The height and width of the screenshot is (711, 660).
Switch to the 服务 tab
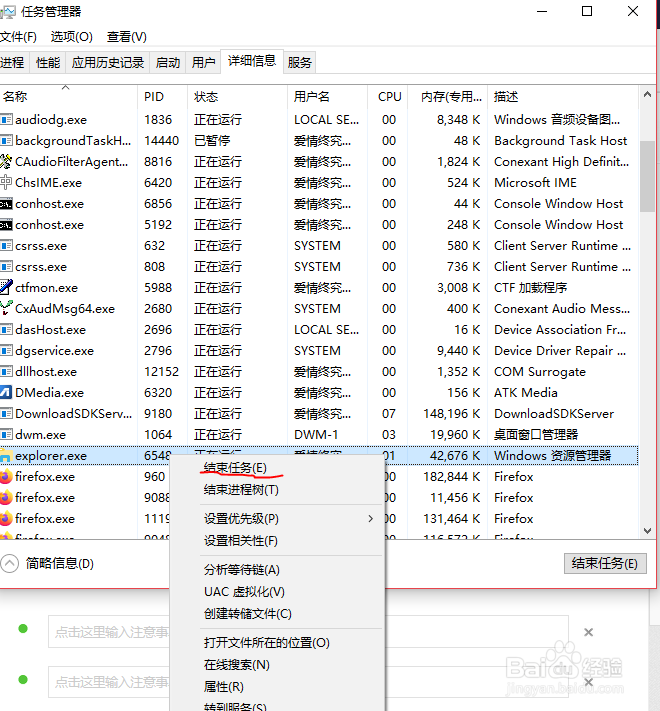[300, 62]
